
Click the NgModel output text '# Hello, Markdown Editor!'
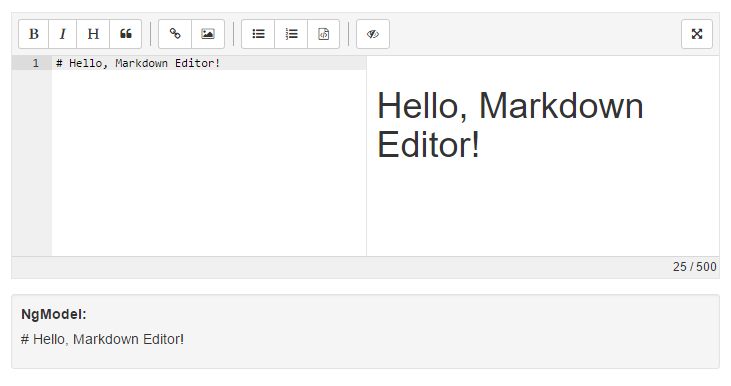coord(103,339)
